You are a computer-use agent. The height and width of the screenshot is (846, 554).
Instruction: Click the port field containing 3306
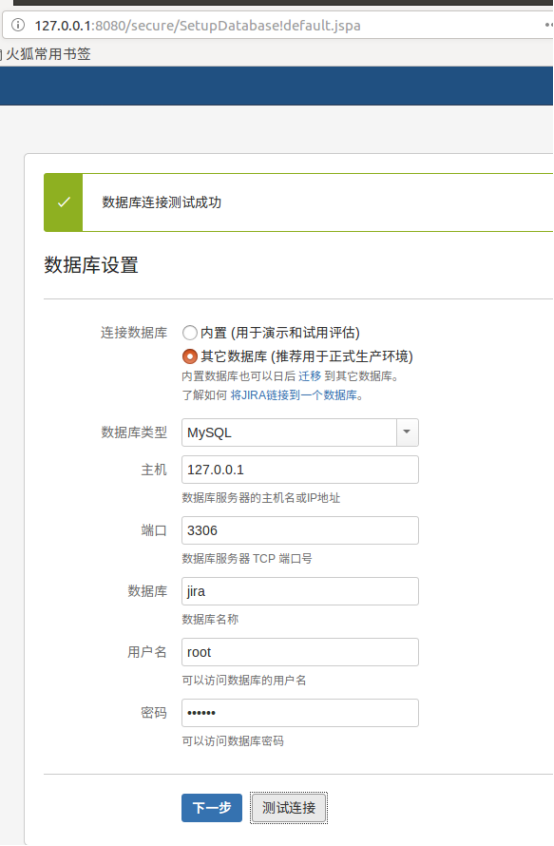point(300,530)
